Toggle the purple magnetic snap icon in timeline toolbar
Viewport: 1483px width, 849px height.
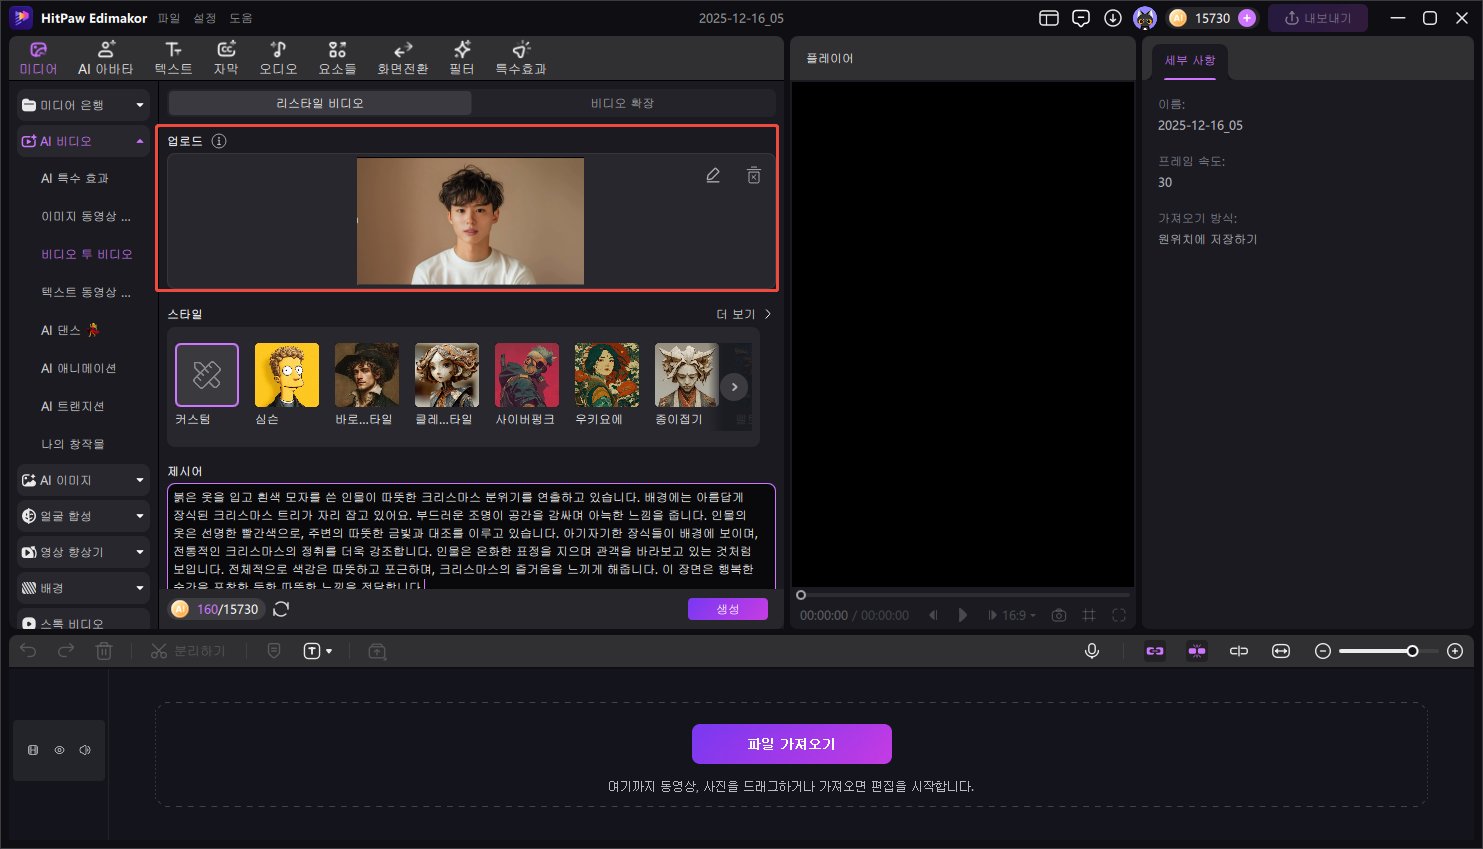(x=1197, y=651)
